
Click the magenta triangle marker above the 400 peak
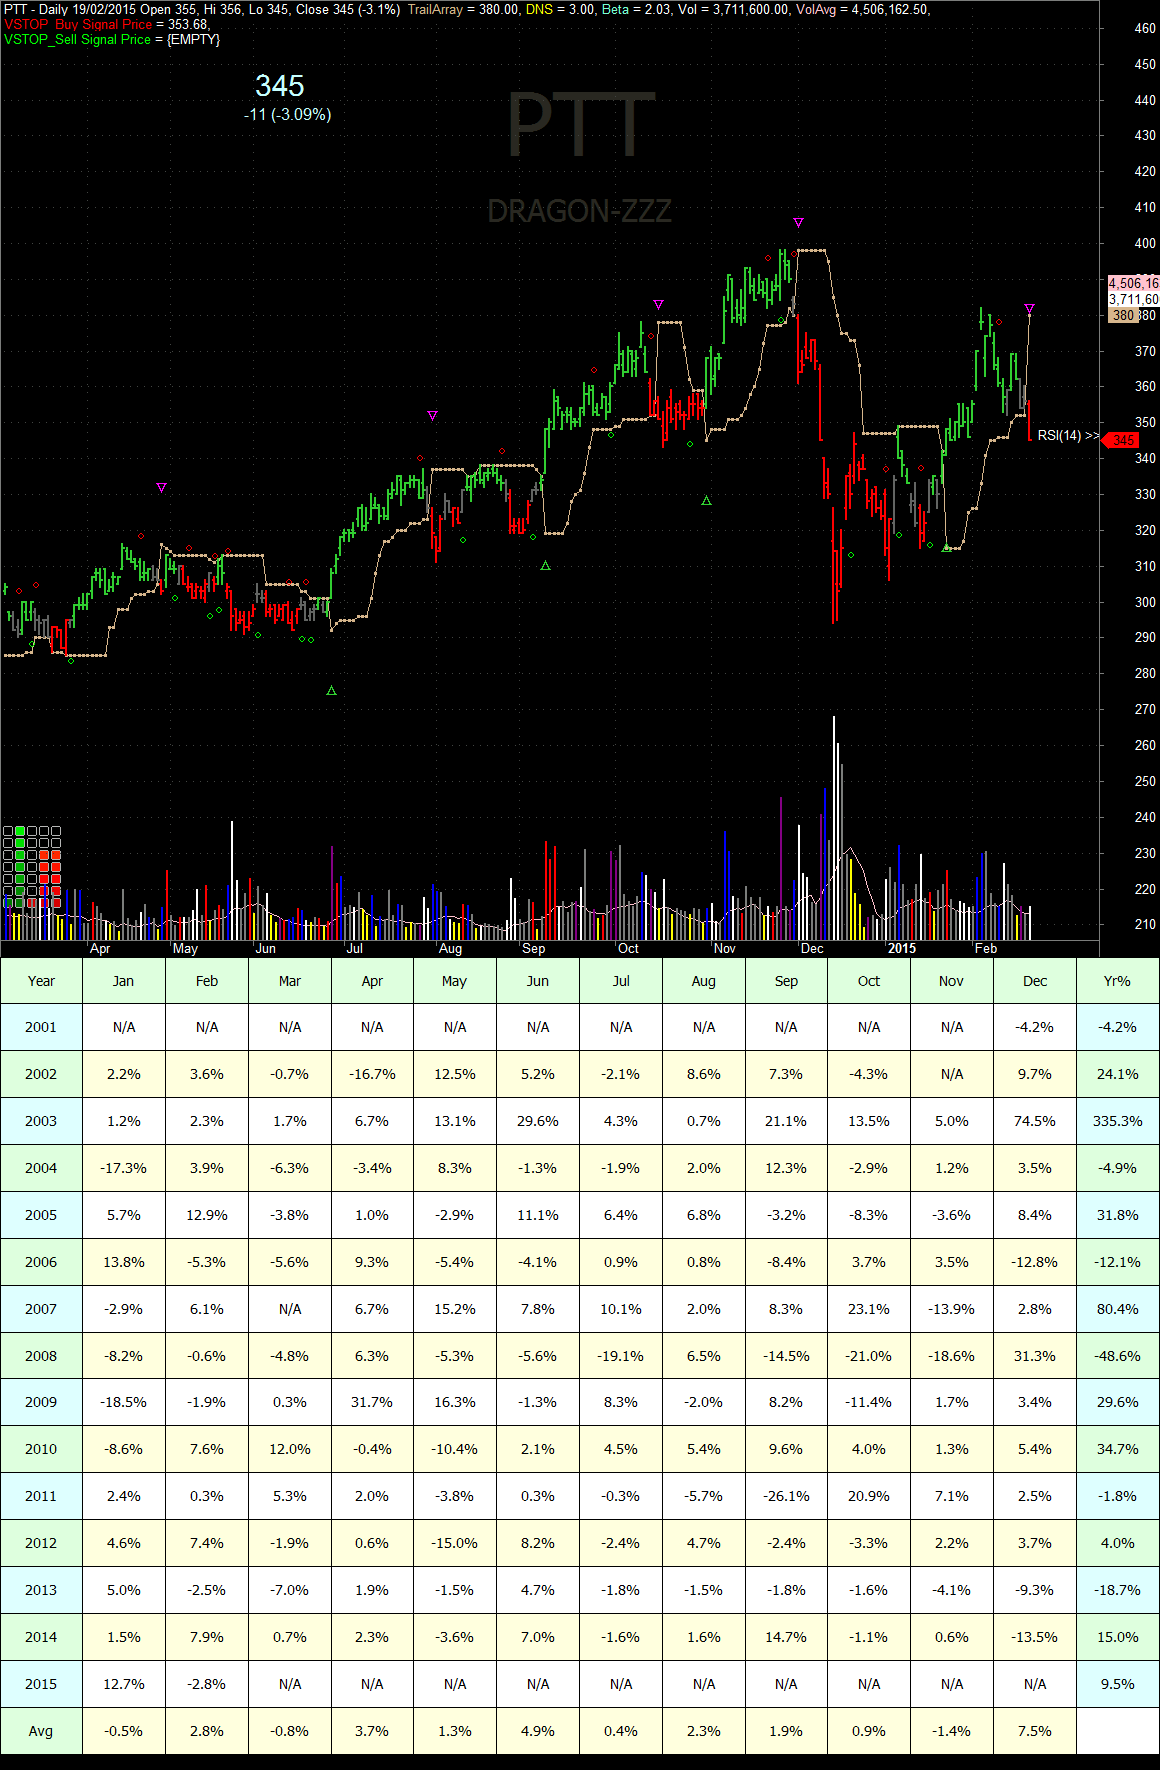tap(798, 222)
